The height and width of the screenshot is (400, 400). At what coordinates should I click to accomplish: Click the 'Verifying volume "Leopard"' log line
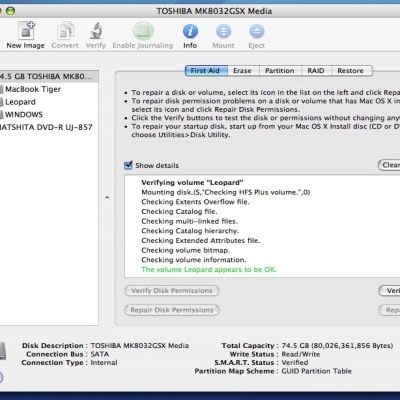pyautogui.click(x=192, y=183)
